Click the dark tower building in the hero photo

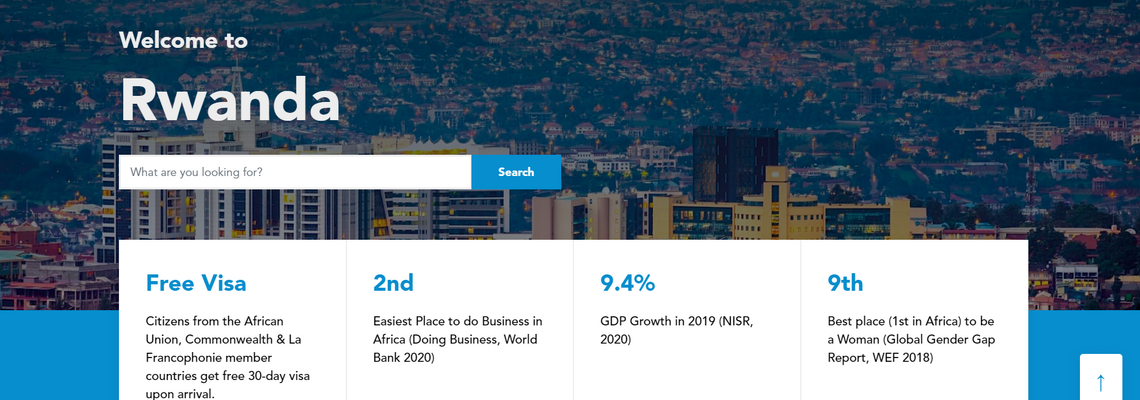tap(735, 160)
